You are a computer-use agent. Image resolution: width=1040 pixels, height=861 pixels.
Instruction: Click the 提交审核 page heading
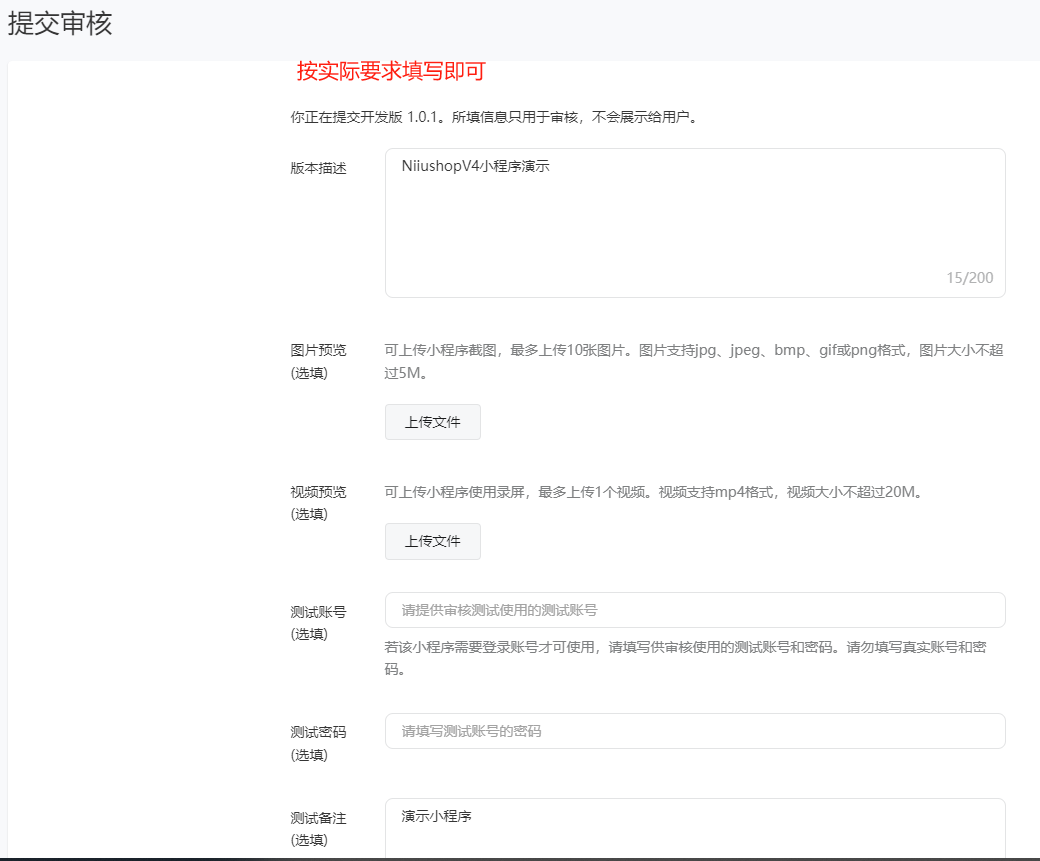60,24
